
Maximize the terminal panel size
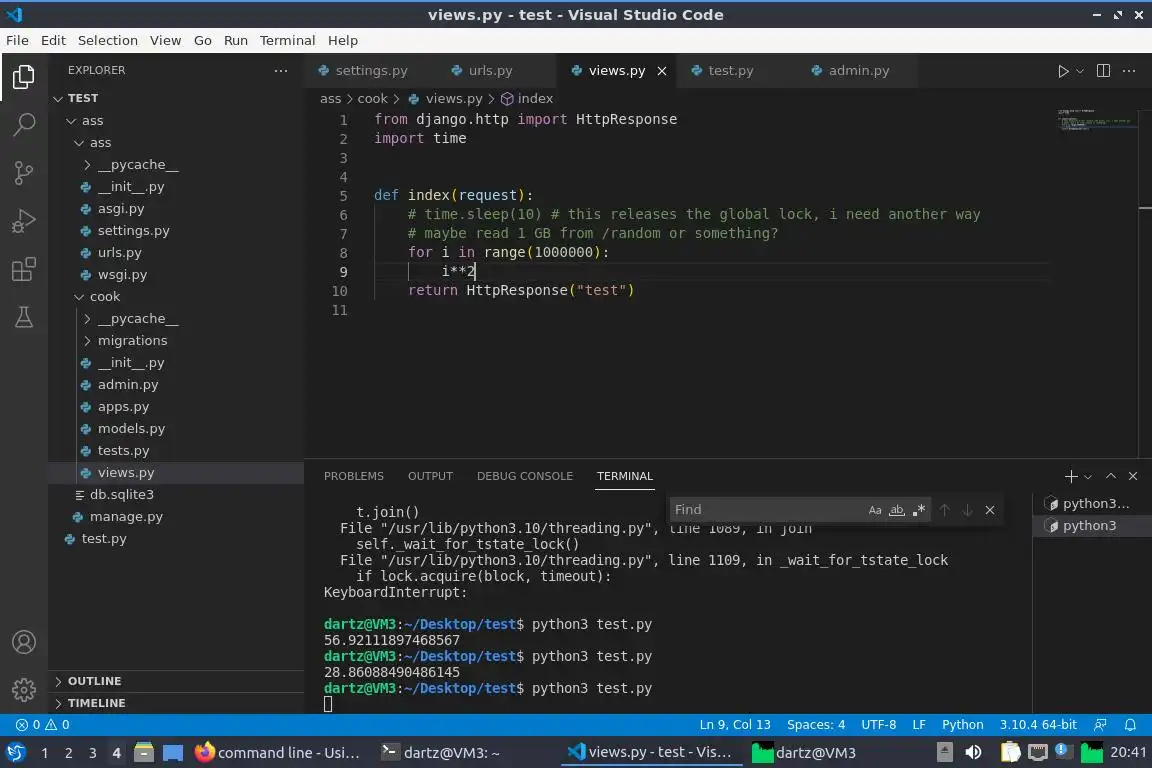pyautogui.click(x=1111, y=476)
